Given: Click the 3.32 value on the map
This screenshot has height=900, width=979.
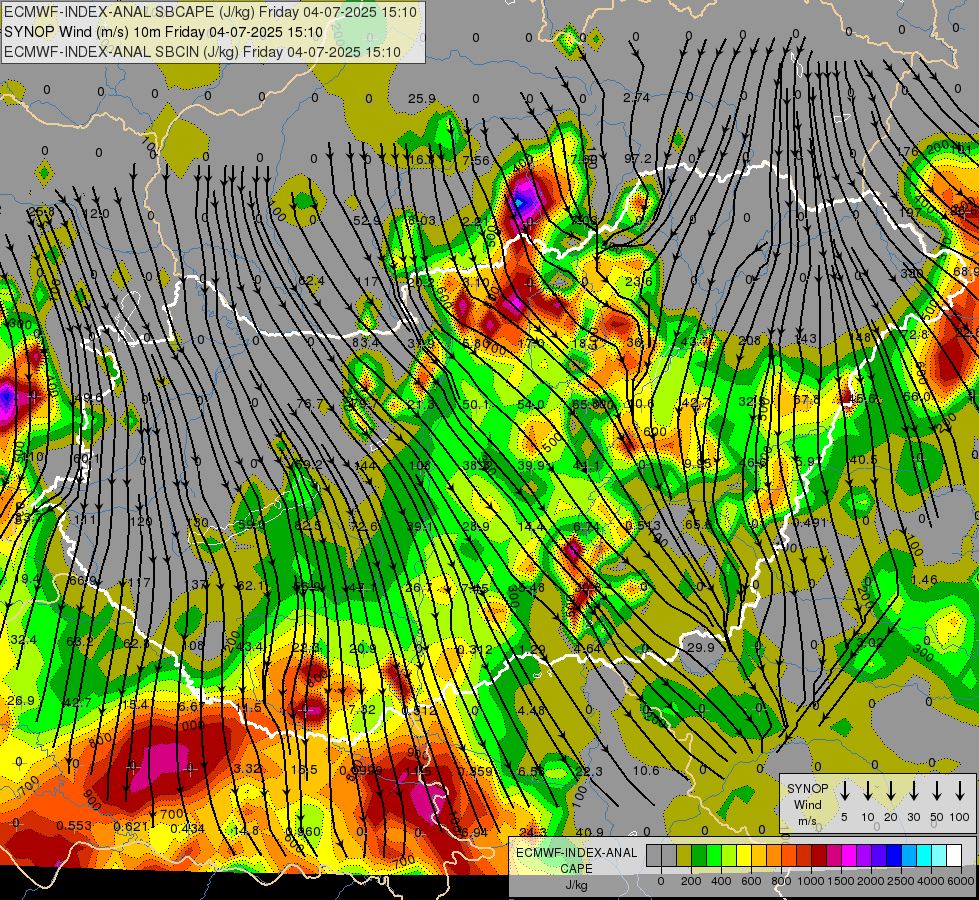Looking at the screenshot, I should pos(247,768).
